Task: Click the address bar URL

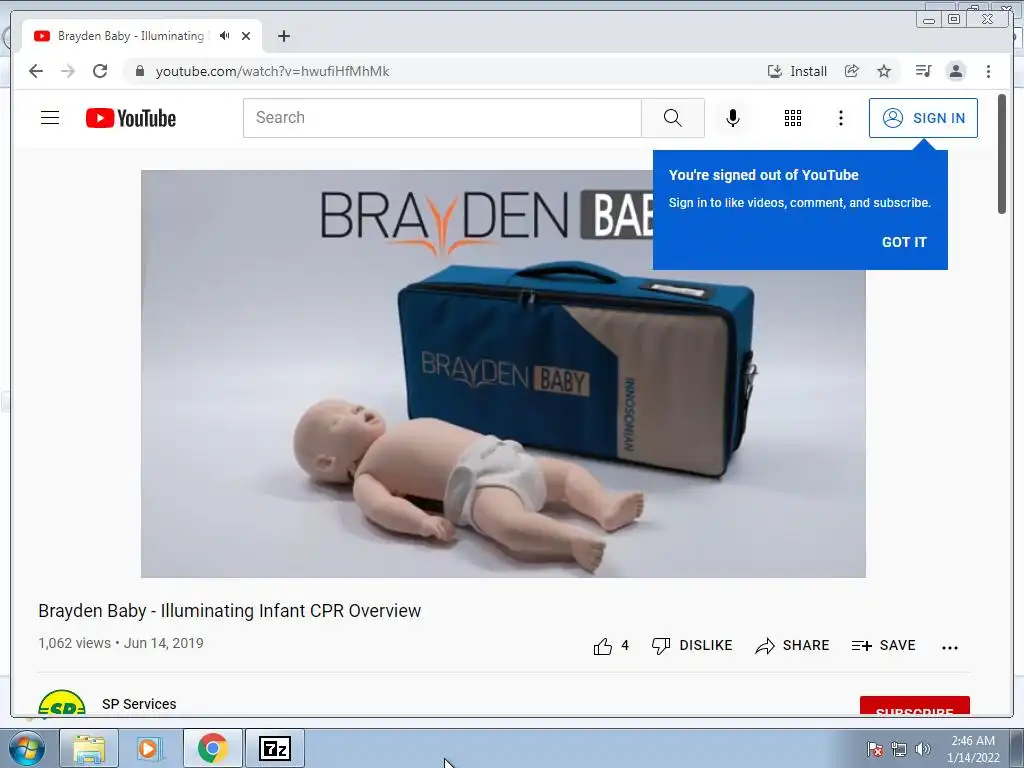Action: 272,71
